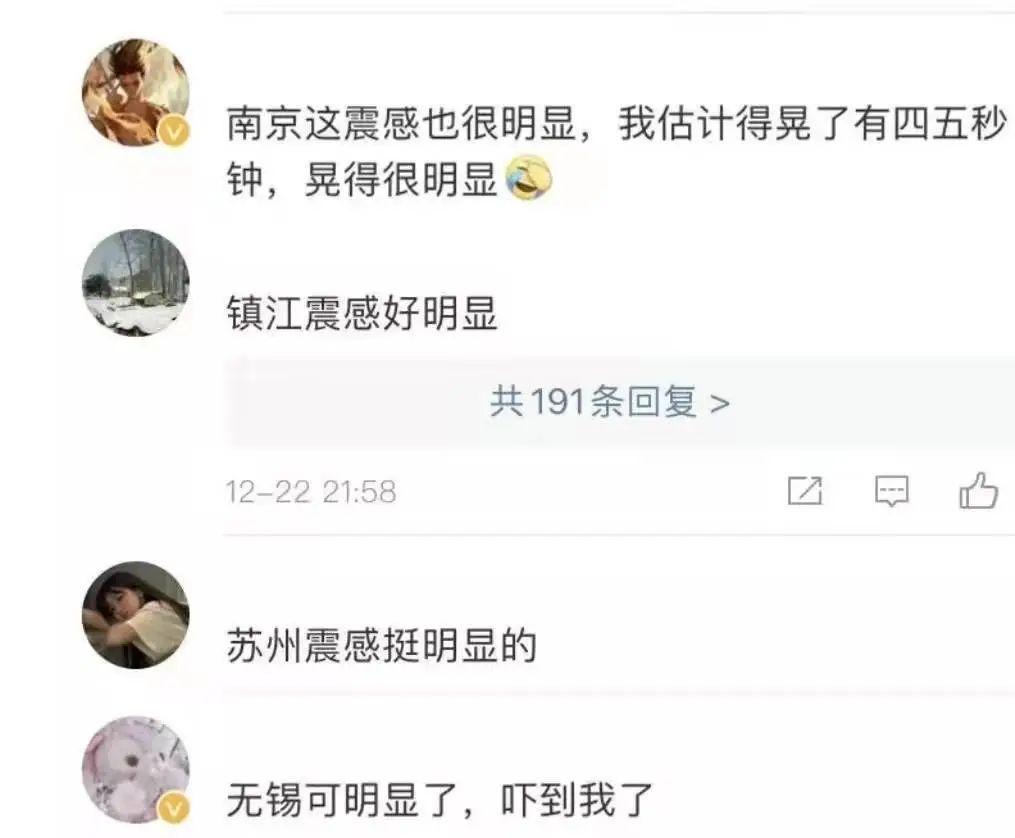The width and height of the screenshot is (1015, 838).
Task: Open the Nanjing commenter's warrior avatar
Action: 136,92
